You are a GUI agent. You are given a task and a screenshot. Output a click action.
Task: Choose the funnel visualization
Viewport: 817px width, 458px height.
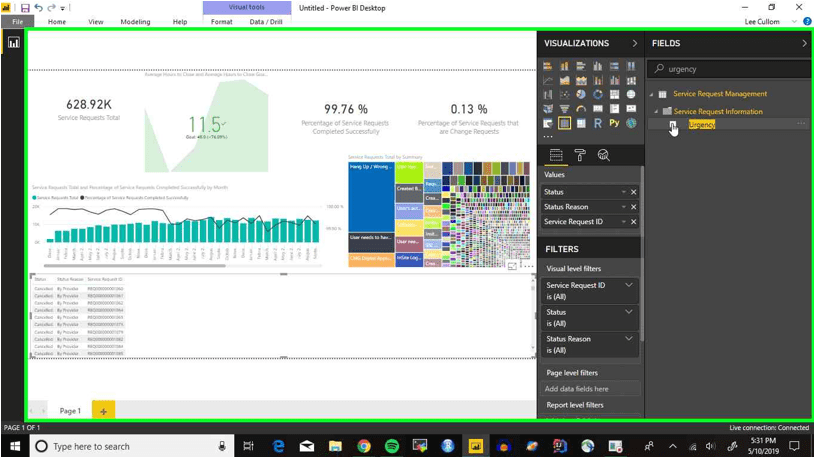(x=564, y=108)
